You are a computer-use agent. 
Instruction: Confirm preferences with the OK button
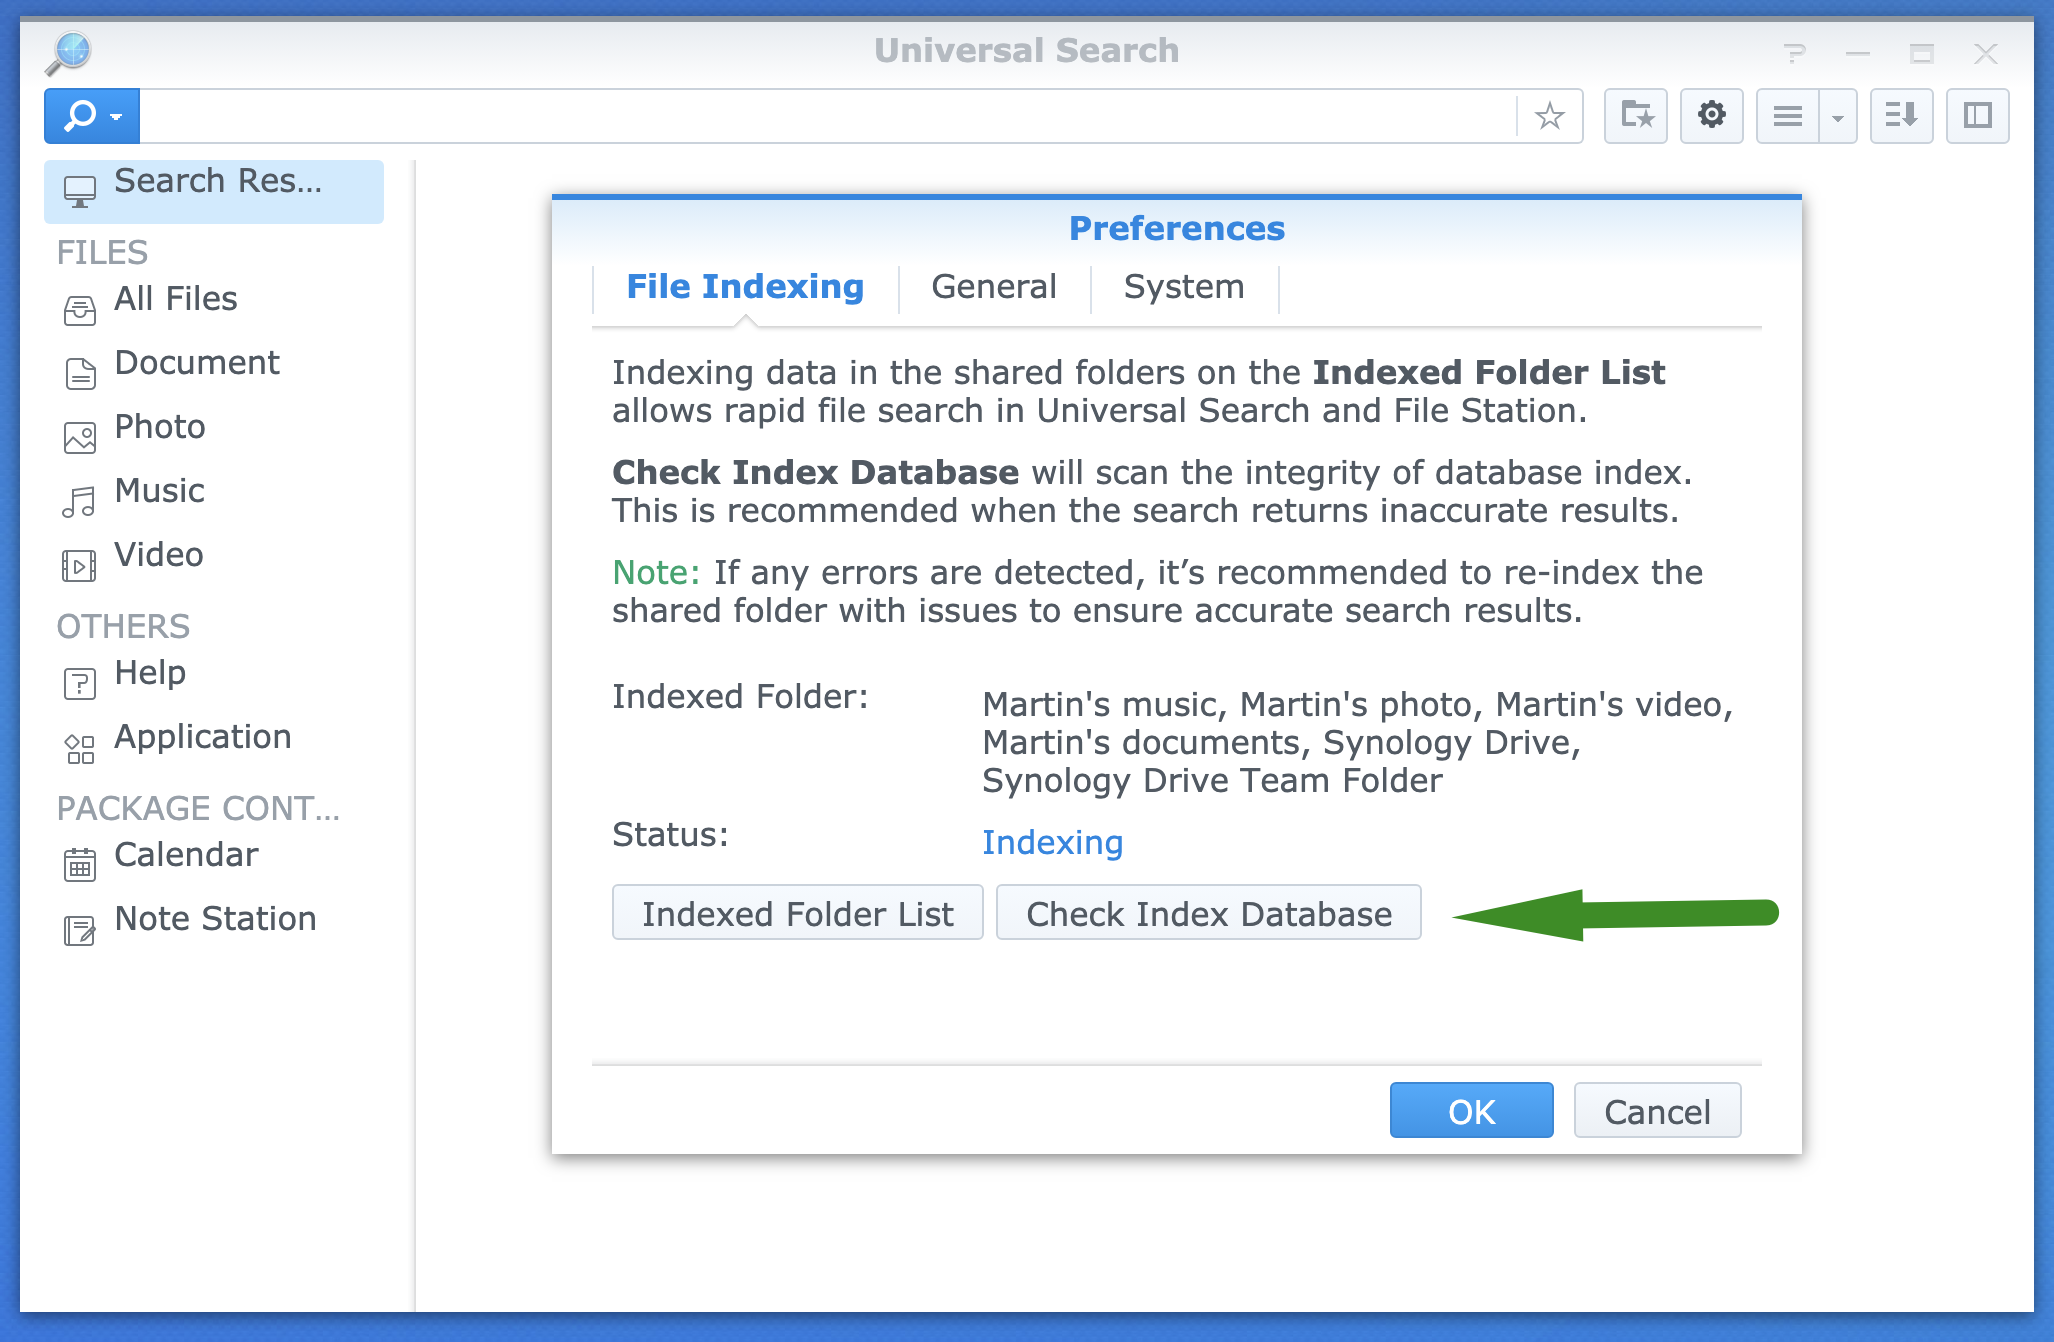(1471, 1111)
